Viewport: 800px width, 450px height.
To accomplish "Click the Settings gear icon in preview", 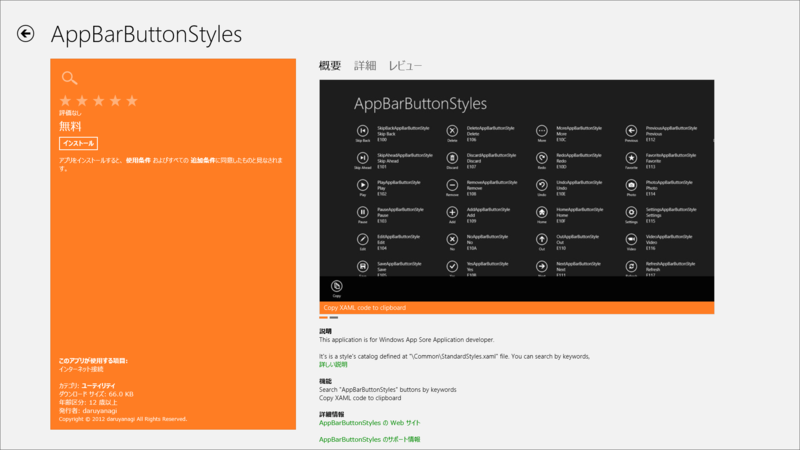I will point(631,212).
